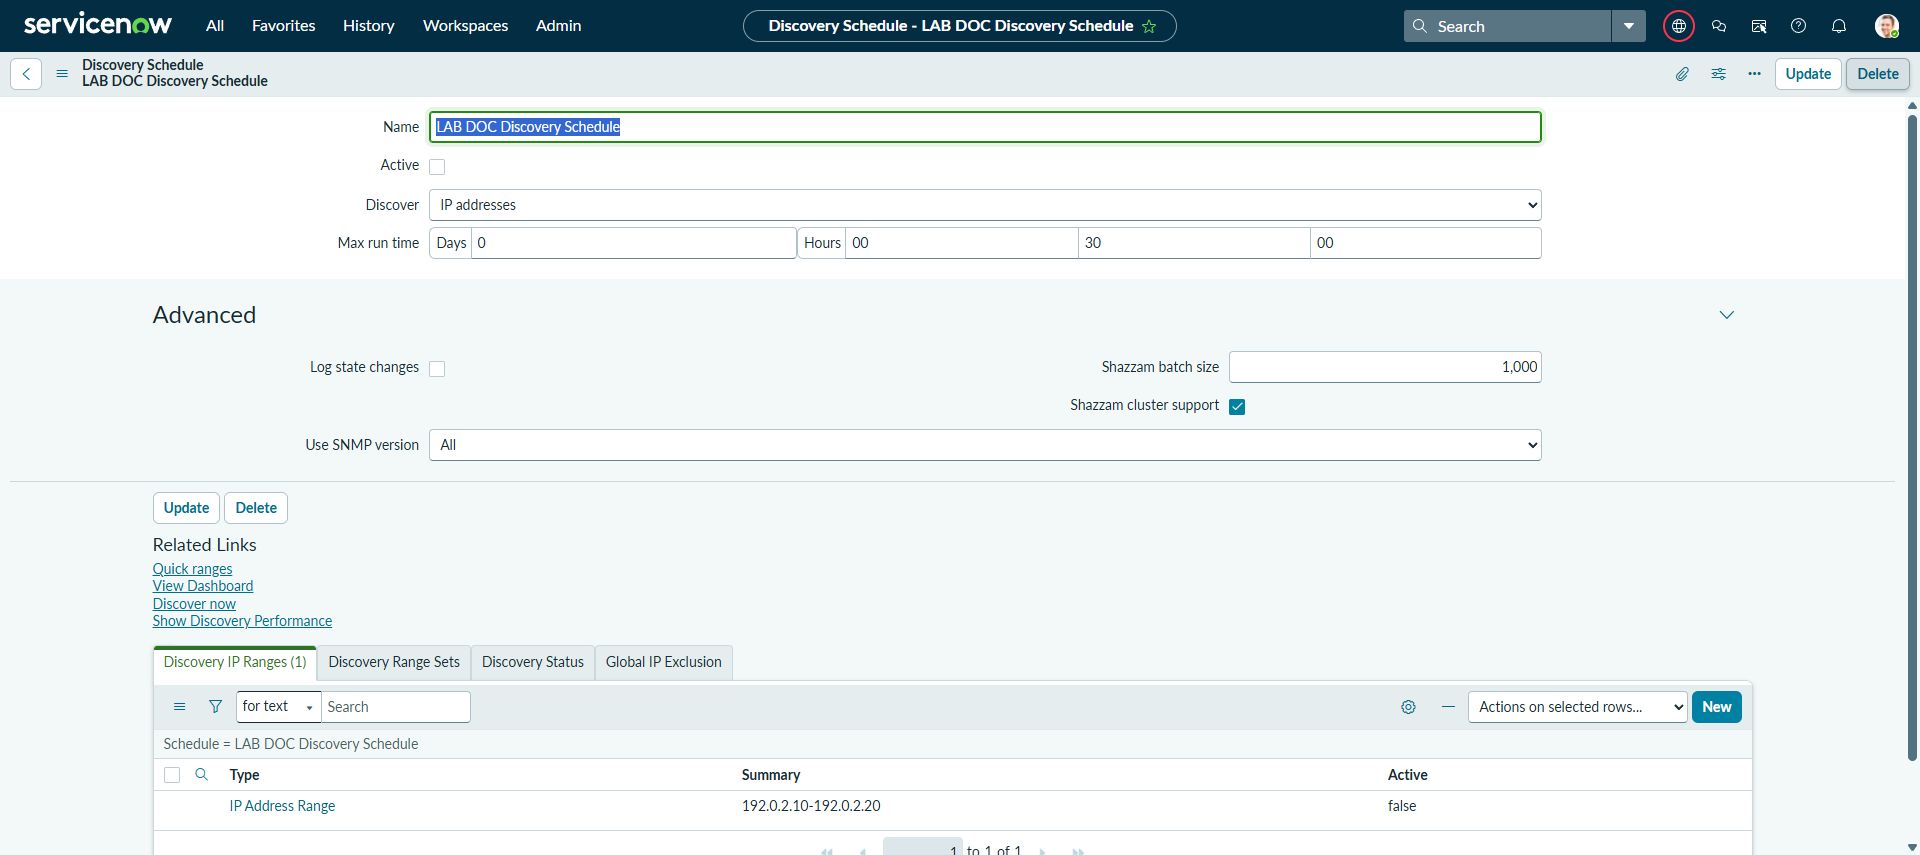Switch to Global IP Exclusion tab

[x=664, y=662]
